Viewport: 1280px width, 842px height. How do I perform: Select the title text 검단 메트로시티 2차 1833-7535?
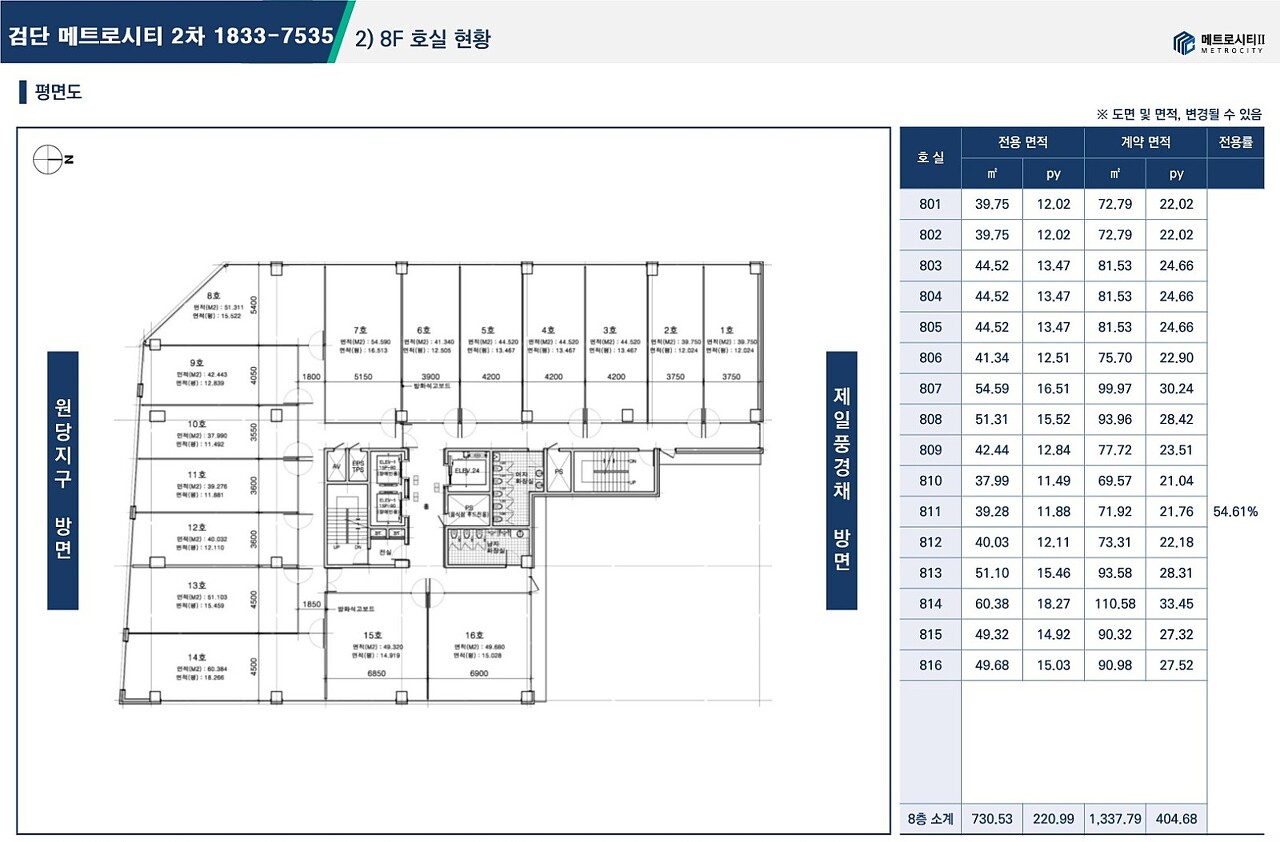170,36
